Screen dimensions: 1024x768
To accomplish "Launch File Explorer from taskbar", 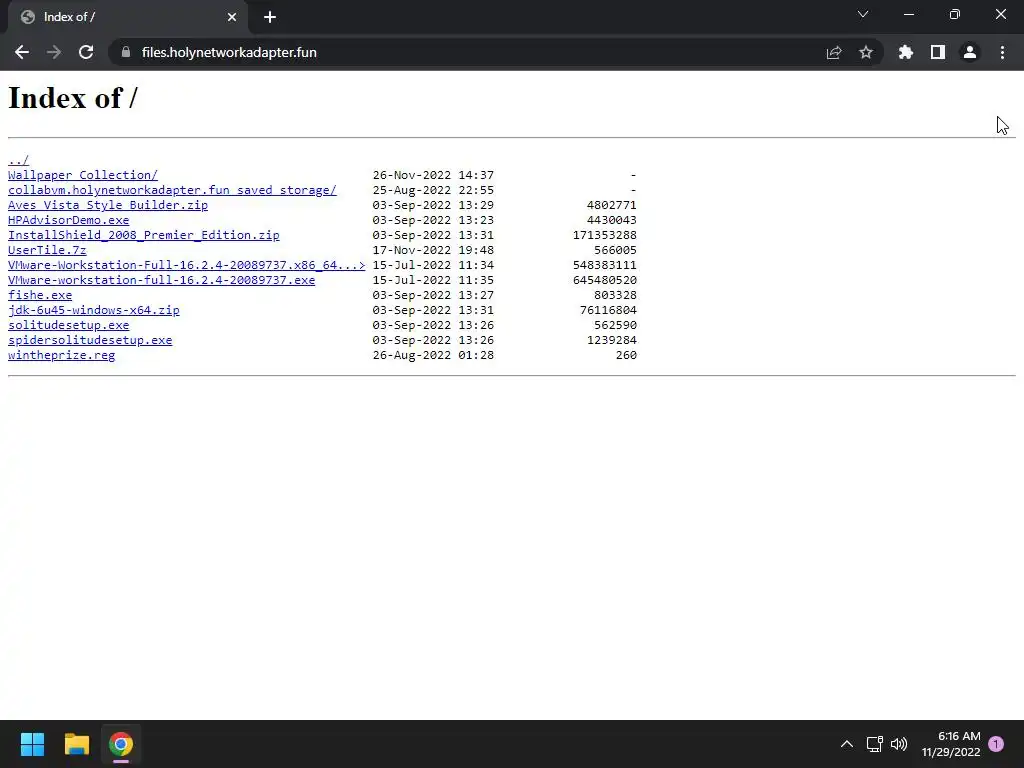I will tap(77, 744).
